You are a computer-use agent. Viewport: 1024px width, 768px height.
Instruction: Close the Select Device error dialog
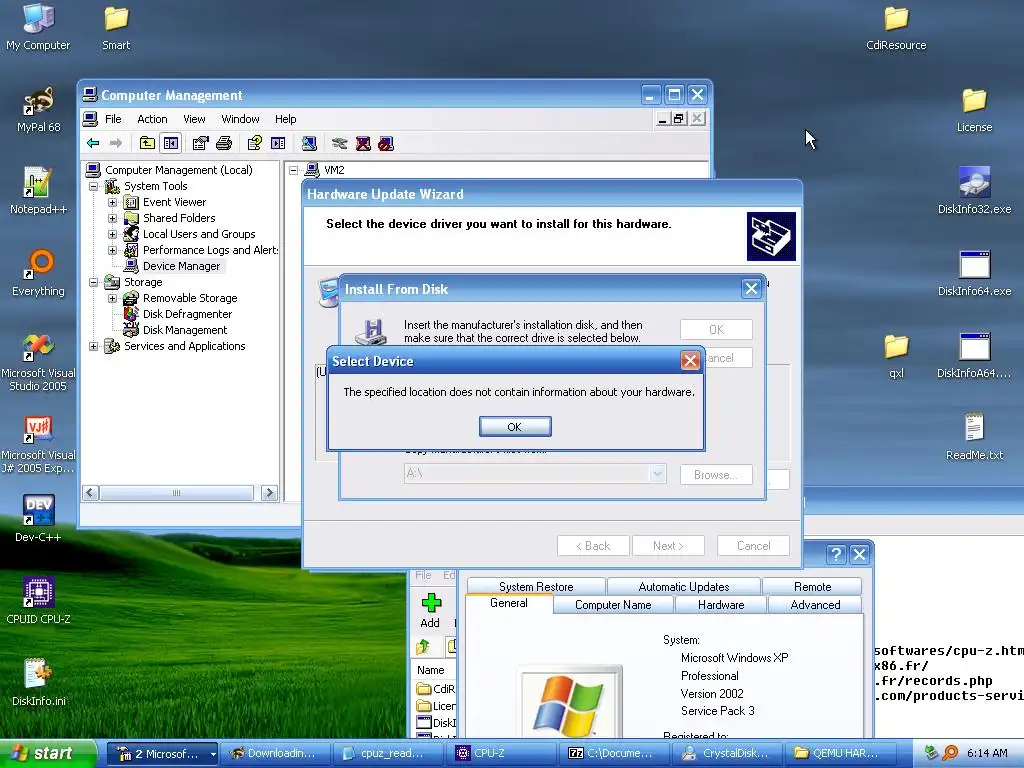(690, 360)
